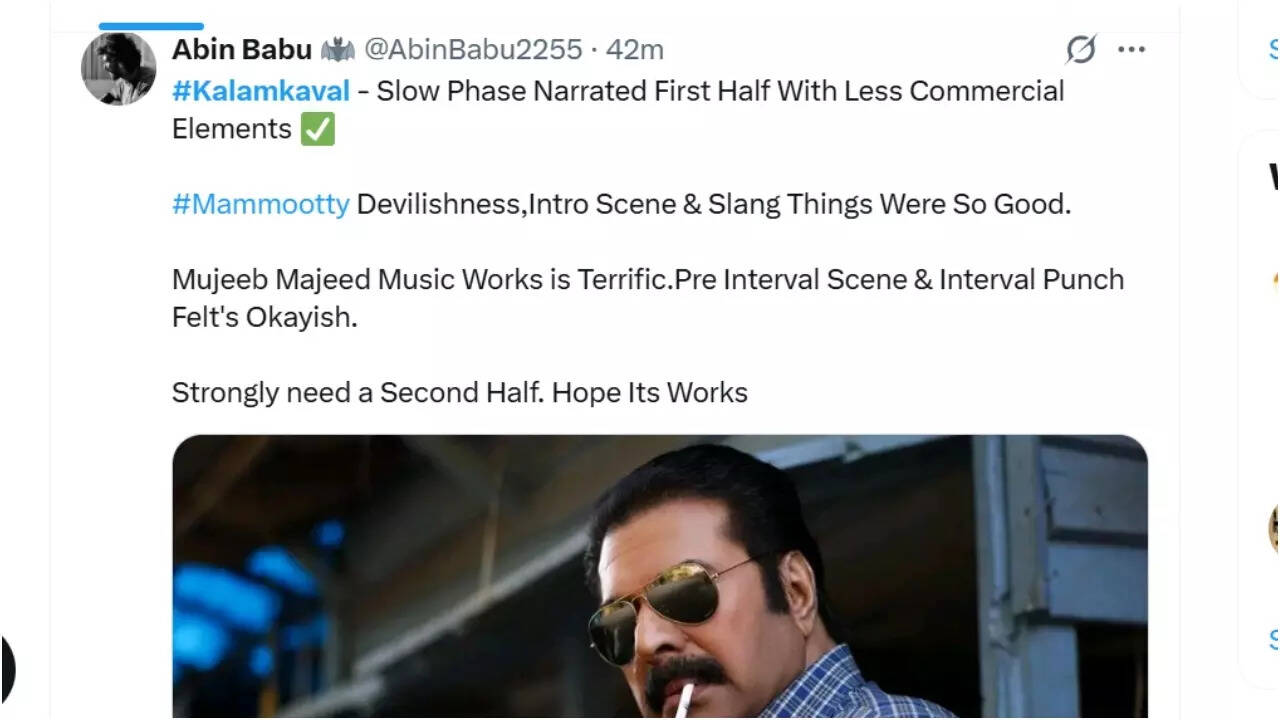Click the bat emoji beside Abin Babu
The image size is (1280, 720).
click(x=337, y=49)
